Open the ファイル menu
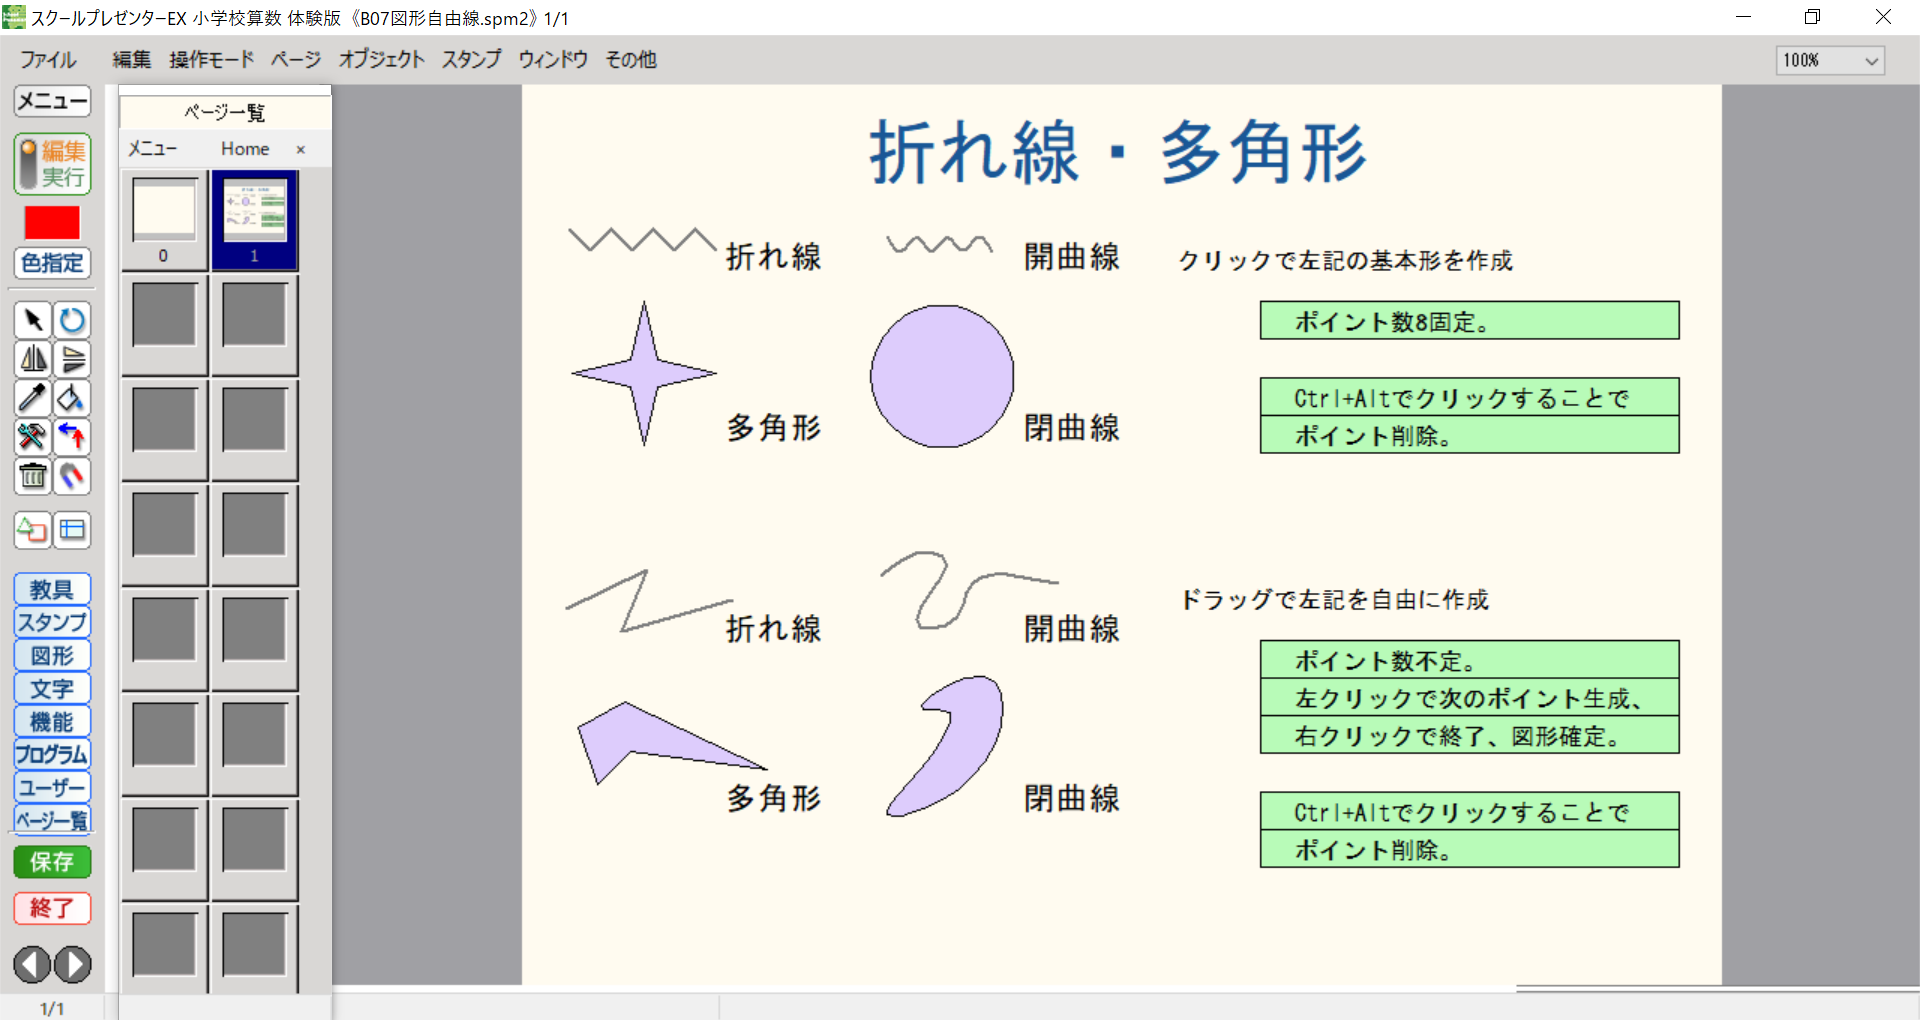The image size is (1920, 1020). (48, 60)
